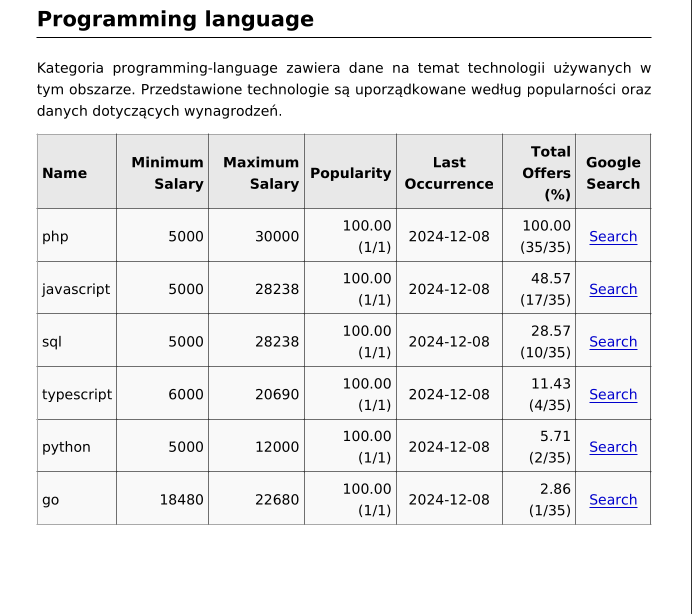Select the php name cell
Image resolution: width=692 pixels, height=614 pixels.
[55, 236]
